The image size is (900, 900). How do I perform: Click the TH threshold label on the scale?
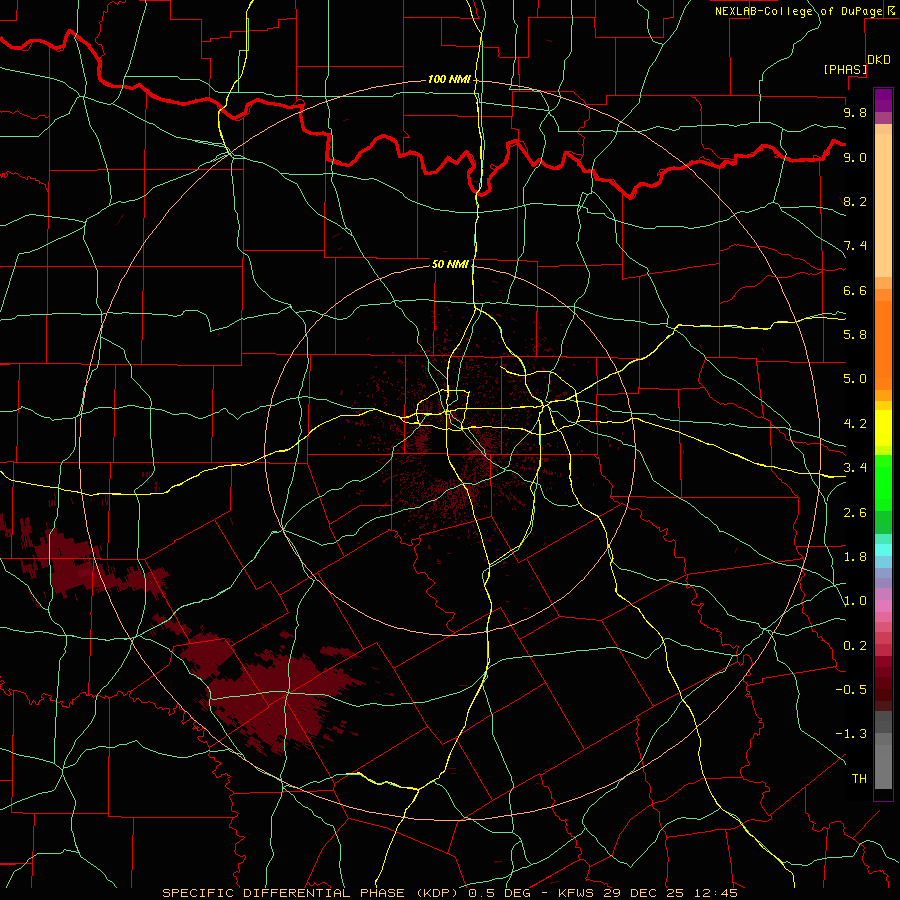point(859,779)
